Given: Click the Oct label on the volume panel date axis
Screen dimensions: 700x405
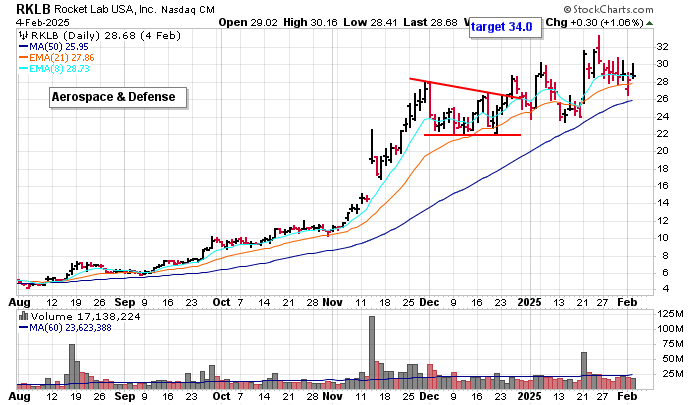Looking at the screenshot, I should click(x=221, y=396).
